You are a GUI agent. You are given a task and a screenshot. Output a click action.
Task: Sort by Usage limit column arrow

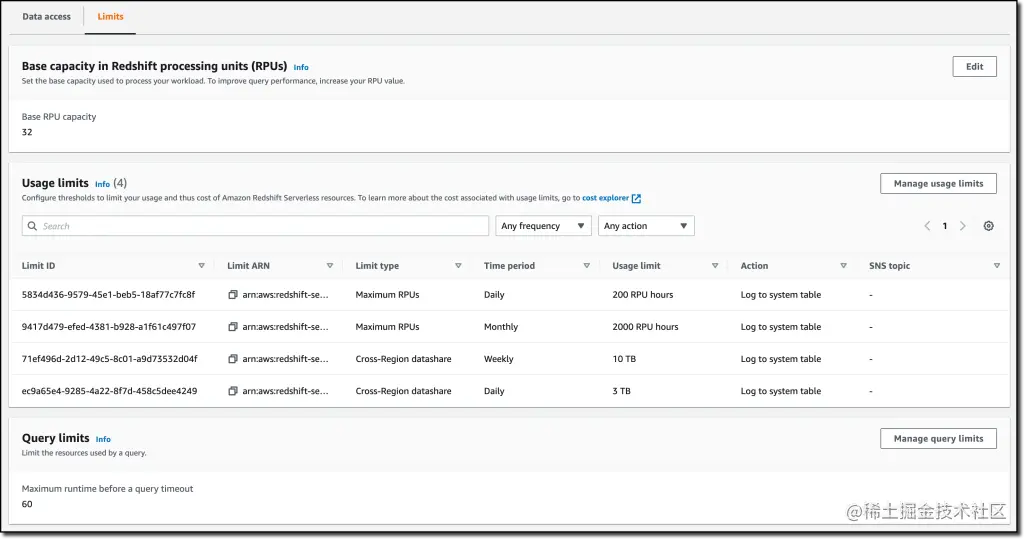(x=715, y=266)
